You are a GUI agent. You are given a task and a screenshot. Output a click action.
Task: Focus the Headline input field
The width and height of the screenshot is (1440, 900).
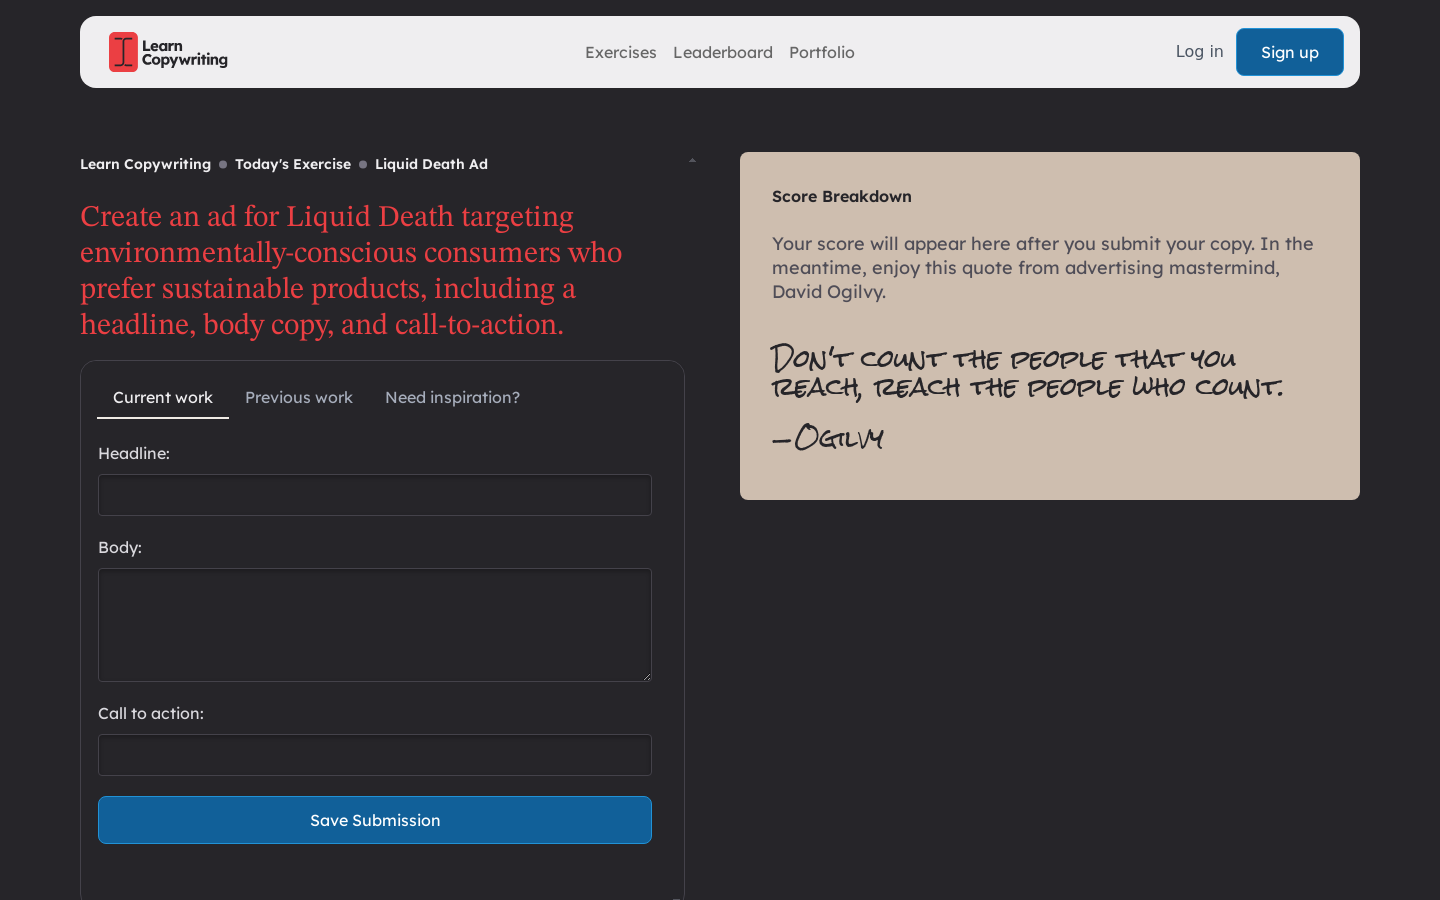(x=375, y=495)
